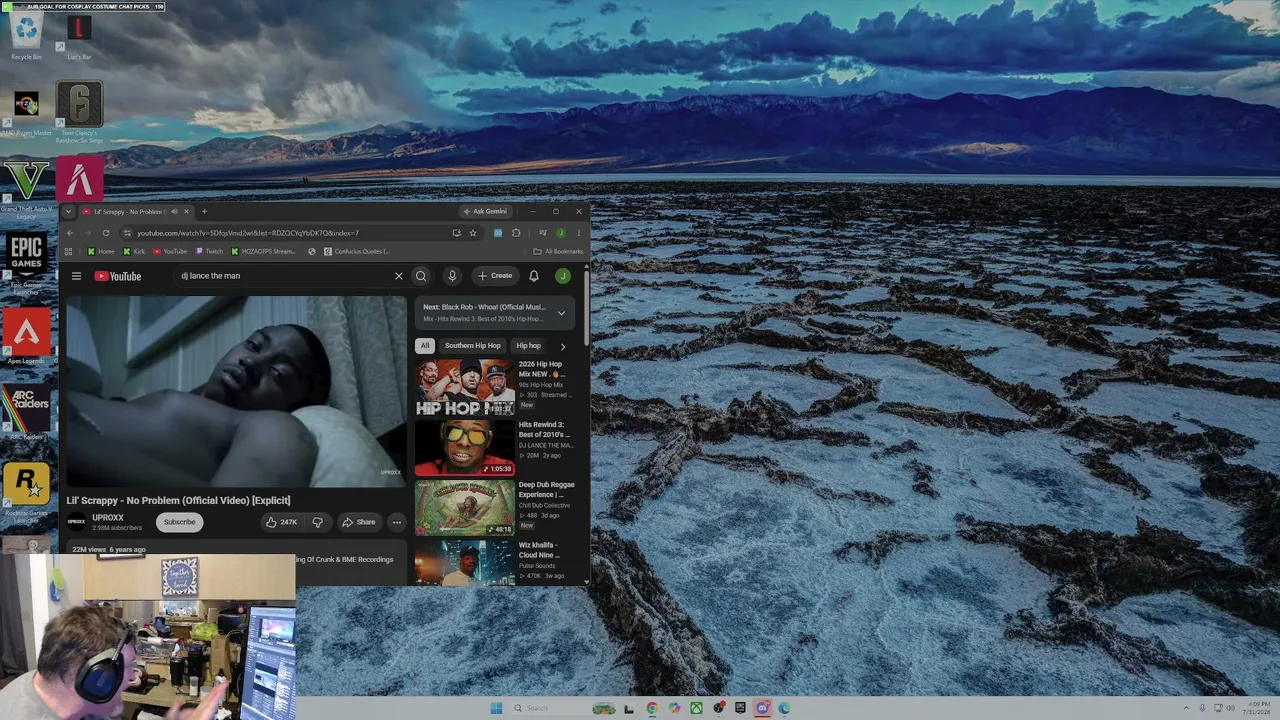
Task: Open the Deep Dub Reggae Experience thumbnail
Action: [465, 508]
